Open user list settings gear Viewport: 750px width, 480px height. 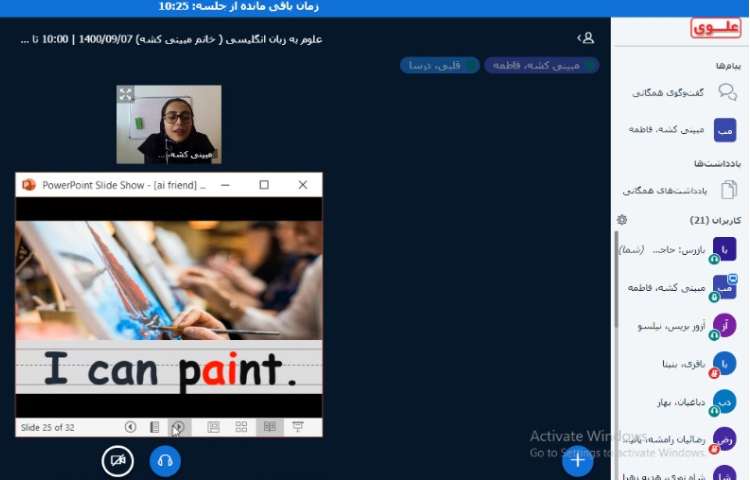622,219
